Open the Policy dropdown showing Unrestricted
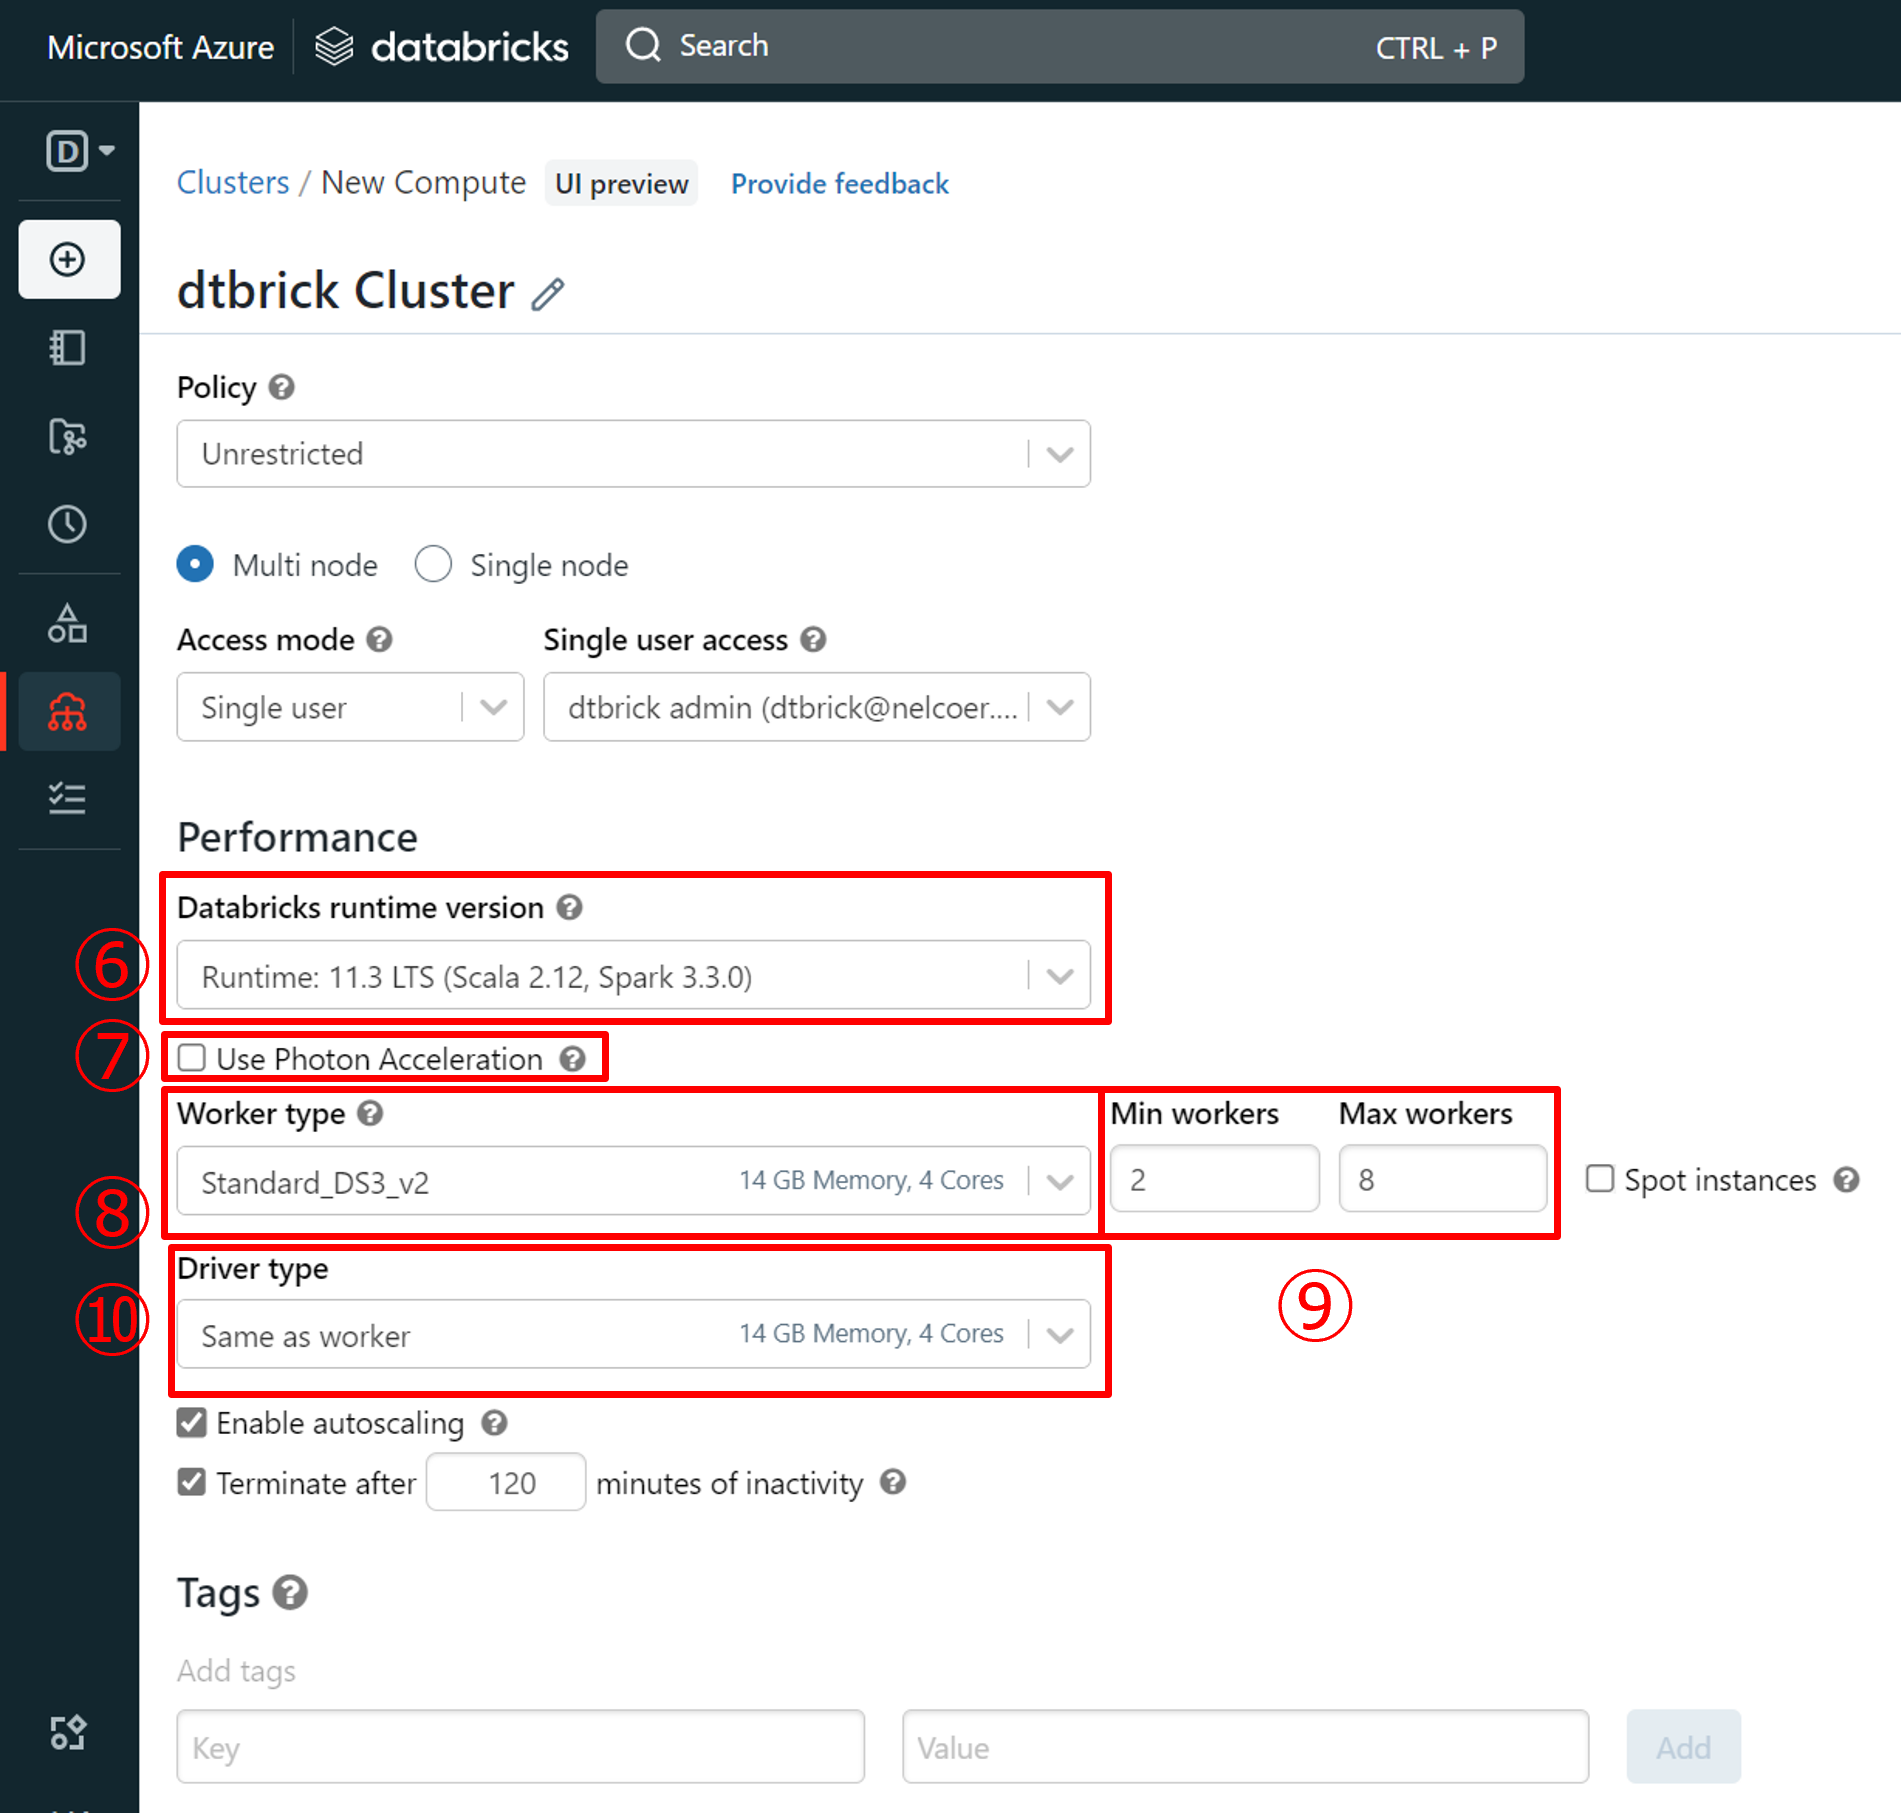1901x1813 pixels. (633, 454)
